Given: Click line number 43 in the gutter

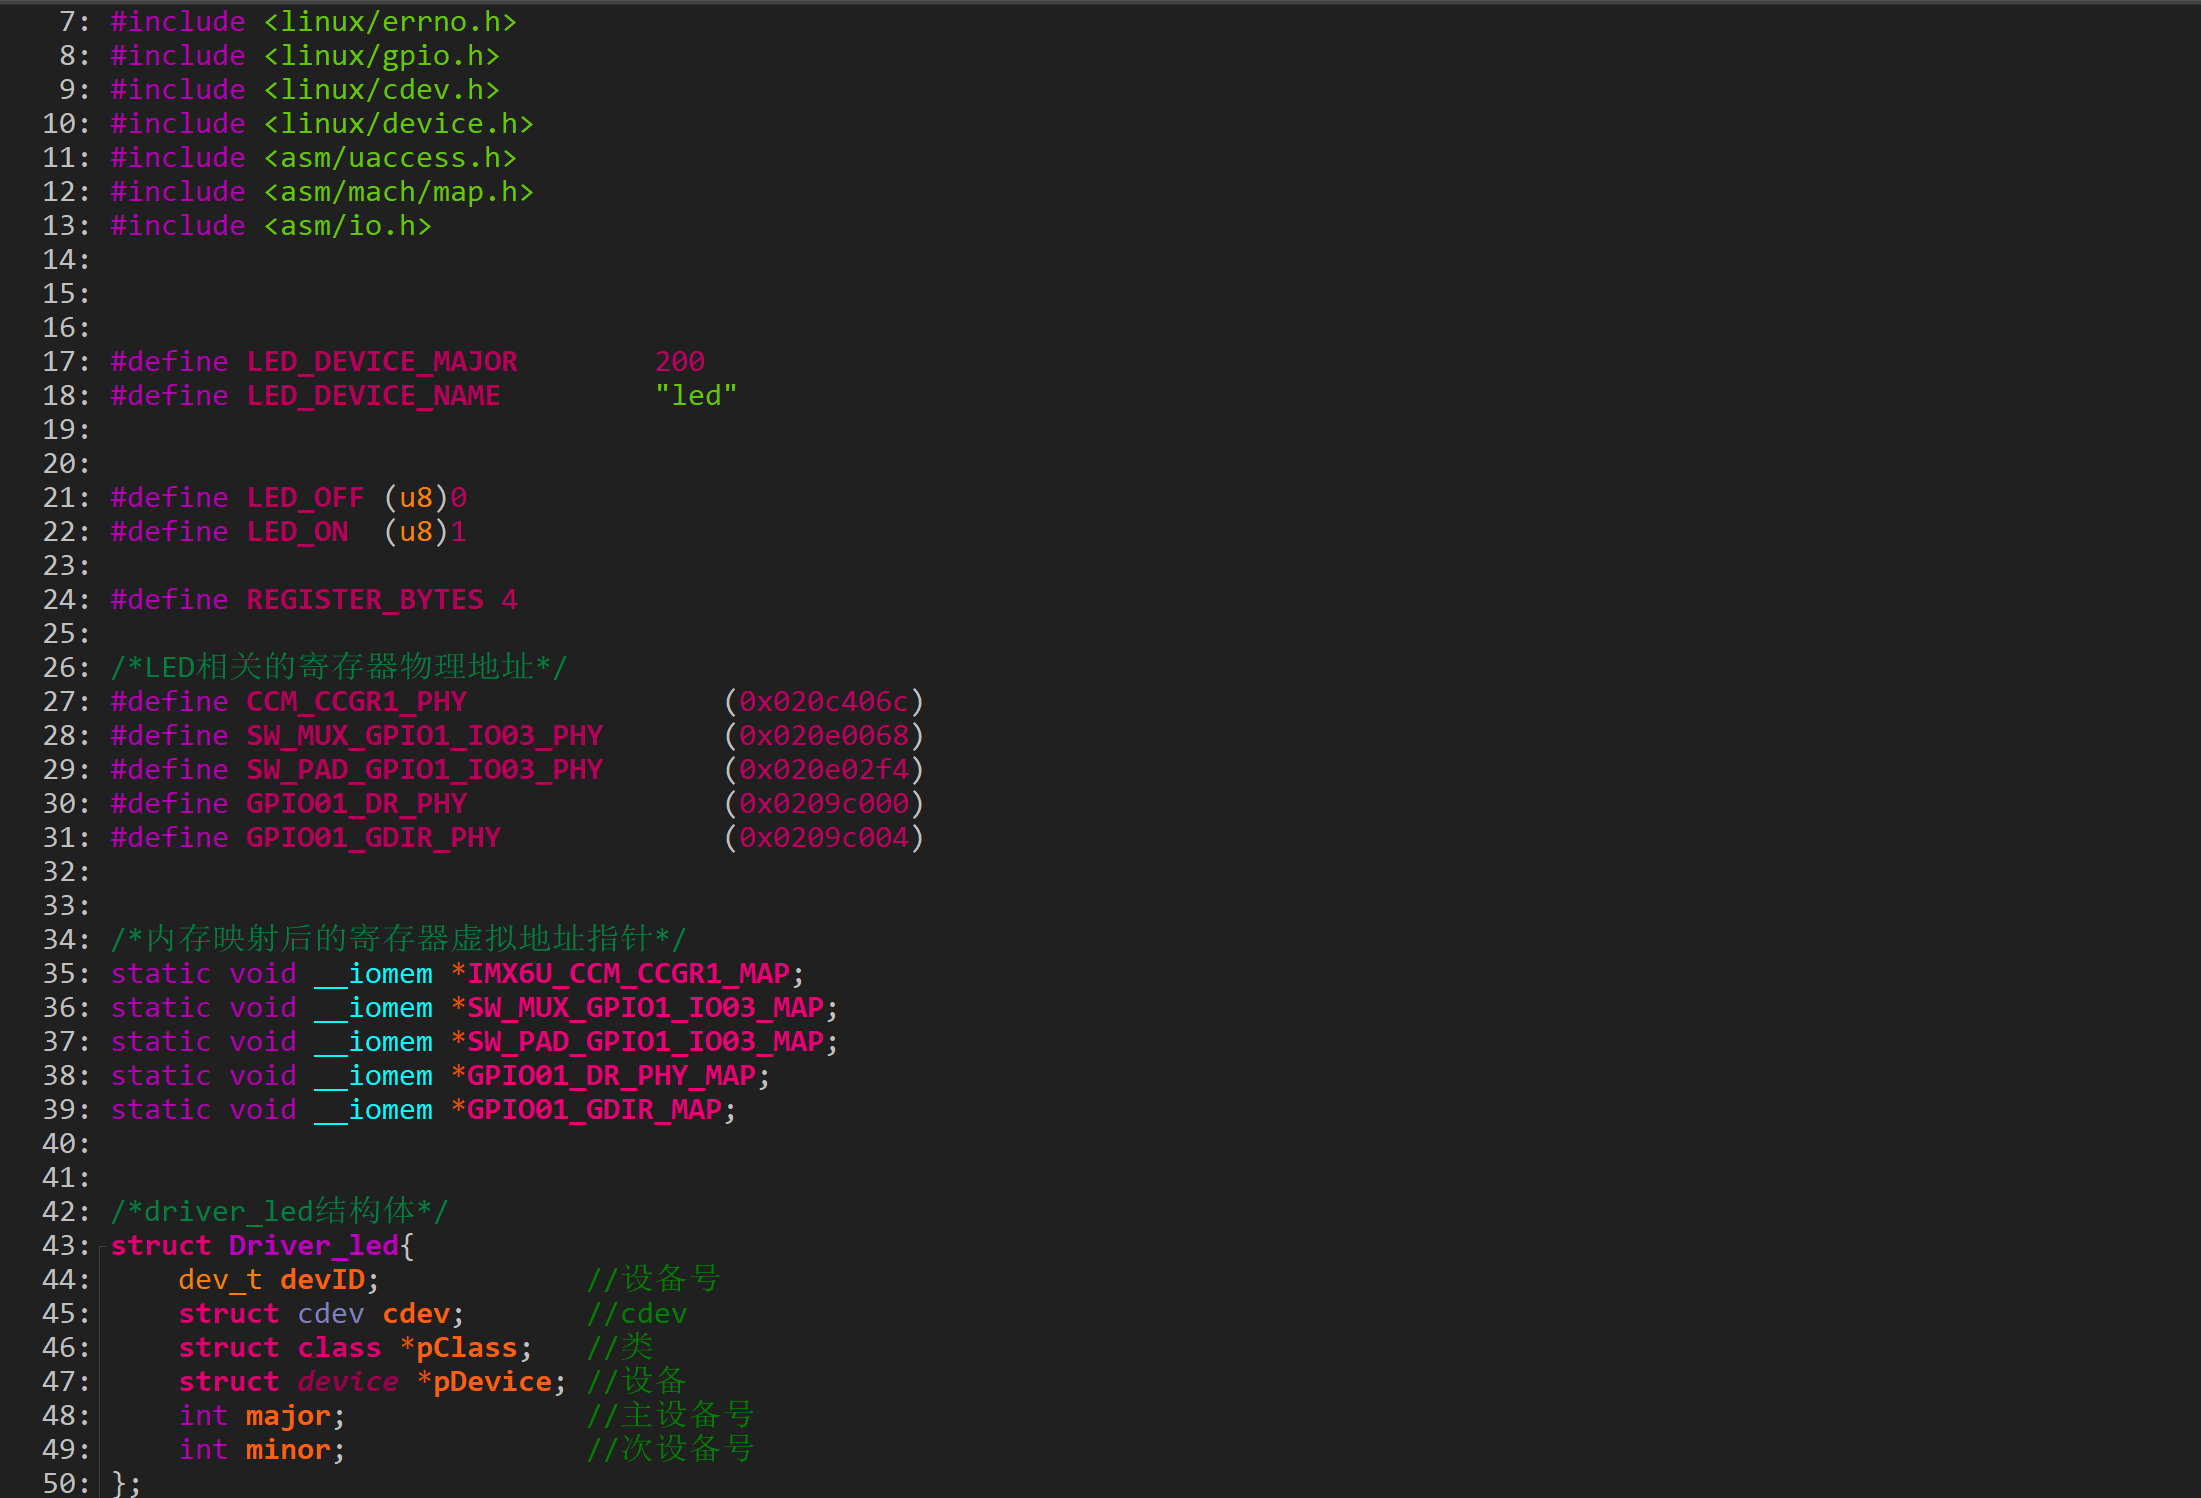Looking at the screenshot, I should tap(58, 1246).
